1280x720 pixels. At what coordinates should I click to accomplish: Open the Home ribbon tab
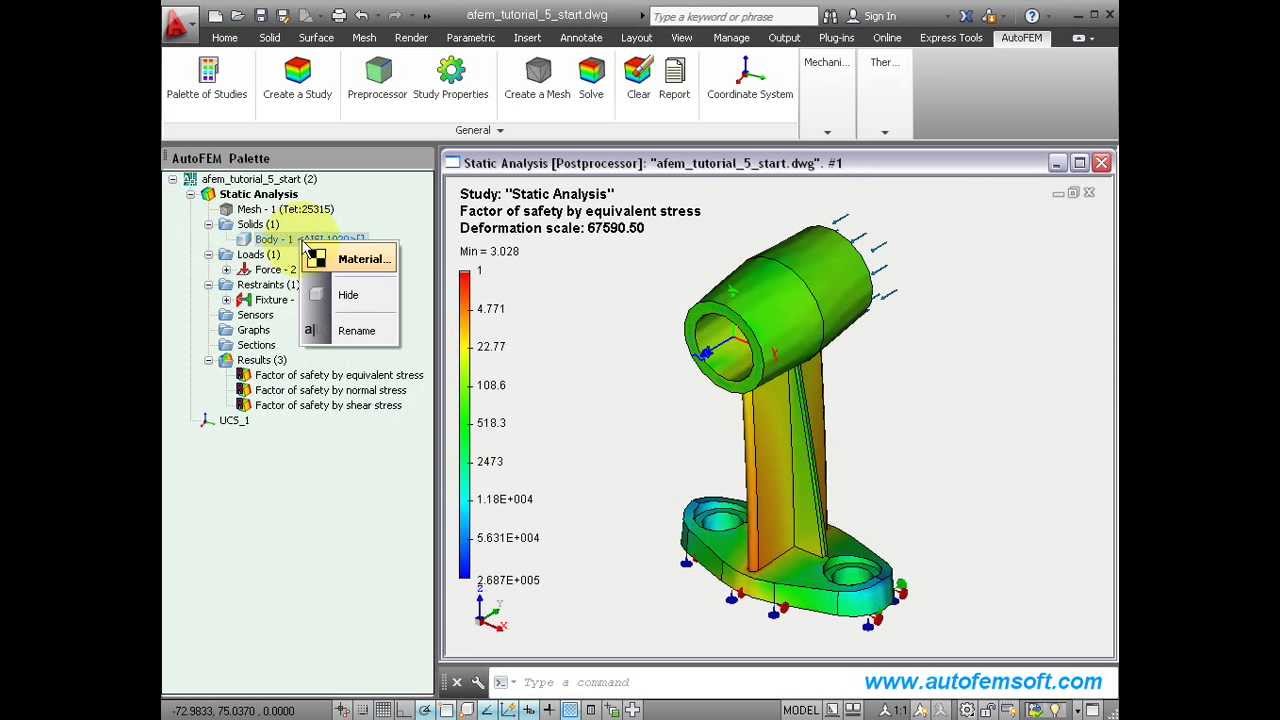224,38
